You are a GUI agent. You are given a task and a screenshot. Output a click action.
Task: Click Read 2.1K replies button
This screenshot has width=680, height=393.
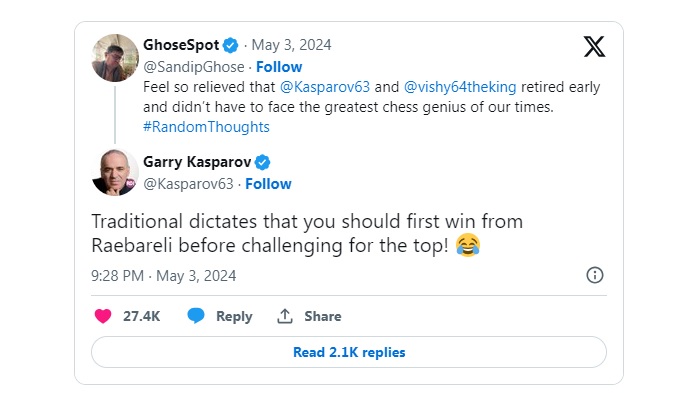pos(349,352)
